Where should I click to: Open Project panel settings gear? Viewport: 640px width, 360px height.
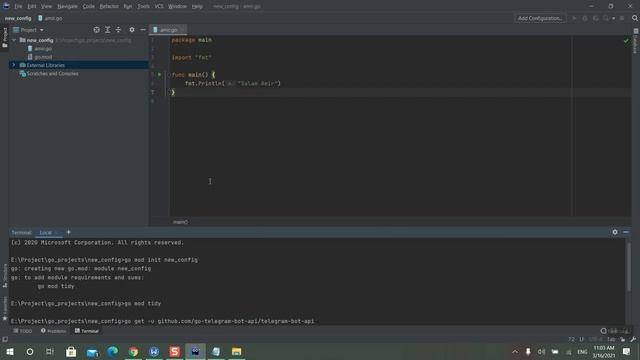(132, 30)
